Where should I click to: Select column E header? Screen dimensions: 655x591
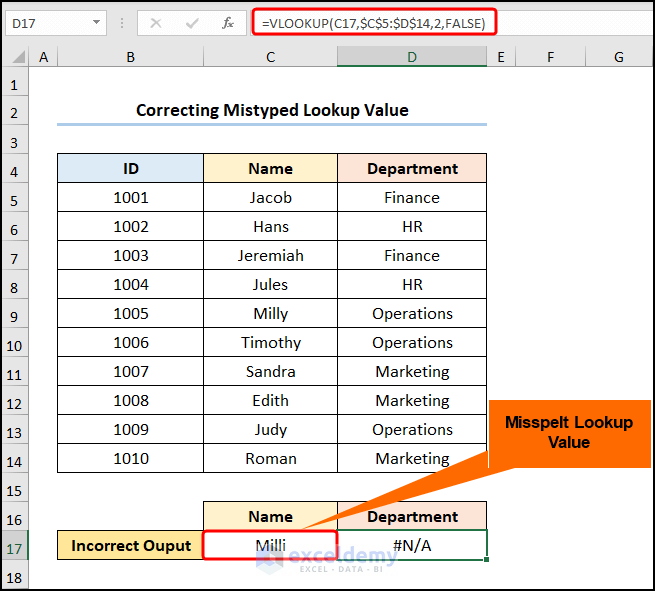pyautogui.click(x=501, y=57)
